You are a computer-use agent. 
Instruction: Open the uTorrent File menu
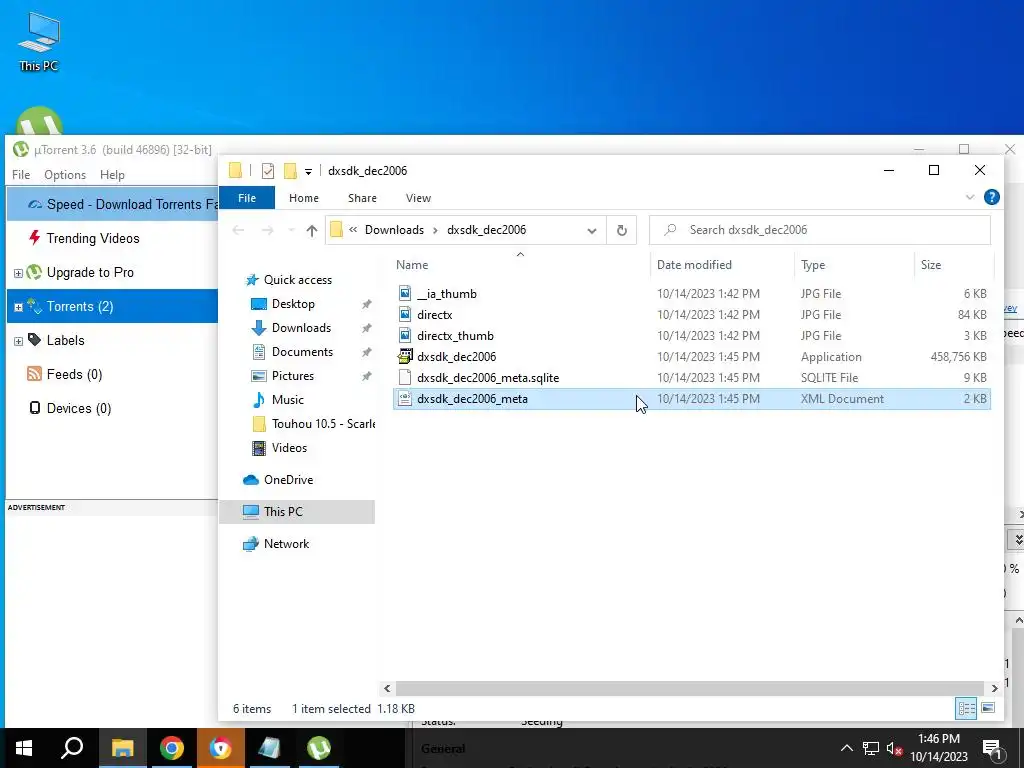(x=21, y=175)
